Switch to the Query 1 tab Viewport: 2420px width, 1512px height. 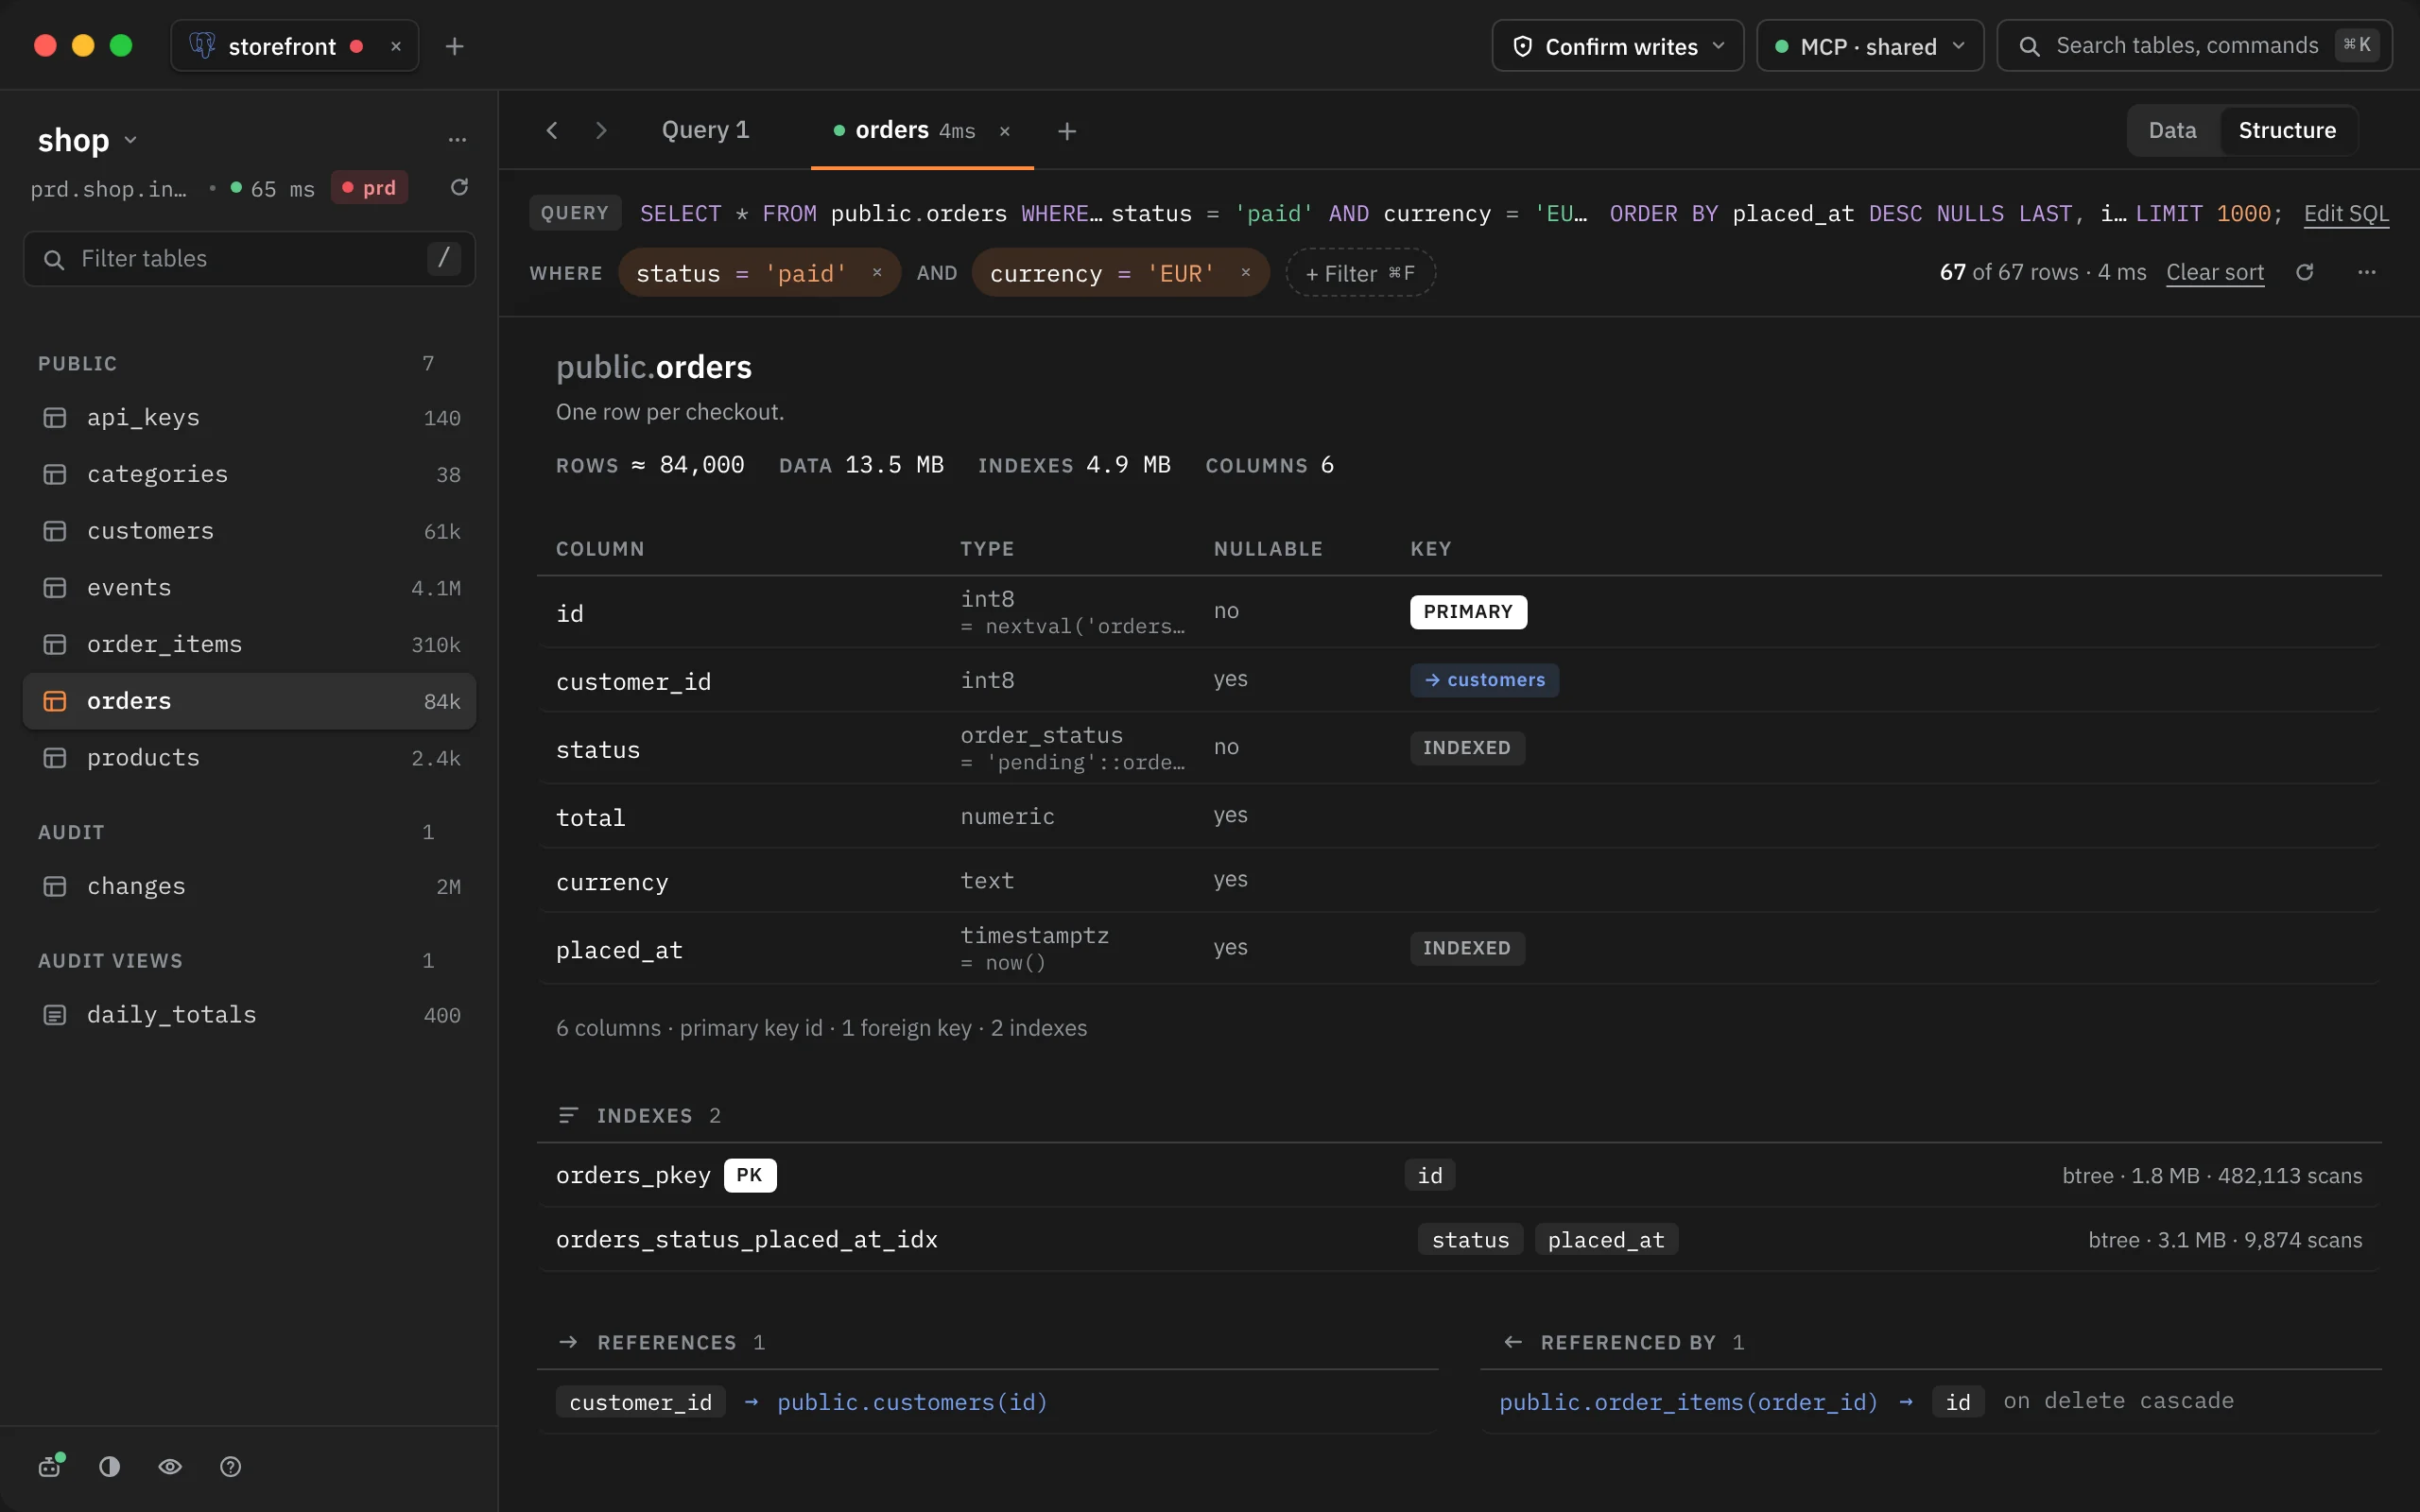[x=705, y=130]
